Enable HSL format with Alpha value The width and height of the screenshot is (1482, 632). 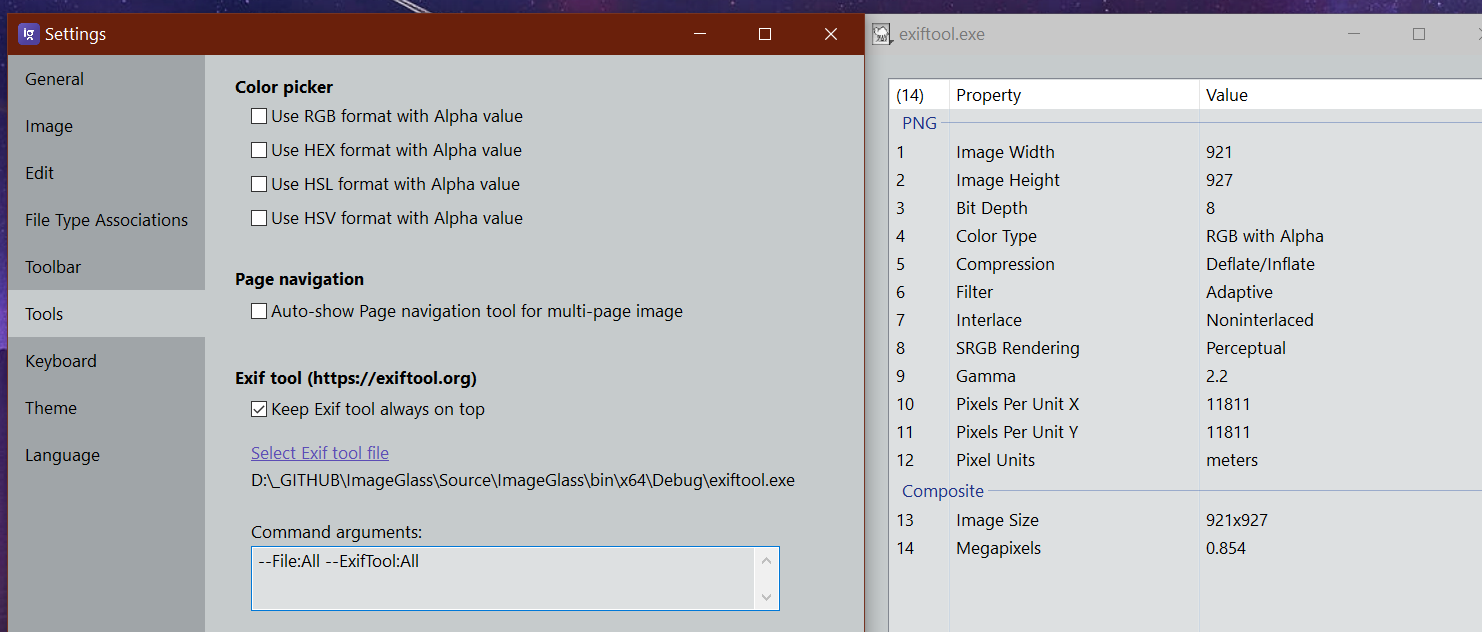point(259,184)
